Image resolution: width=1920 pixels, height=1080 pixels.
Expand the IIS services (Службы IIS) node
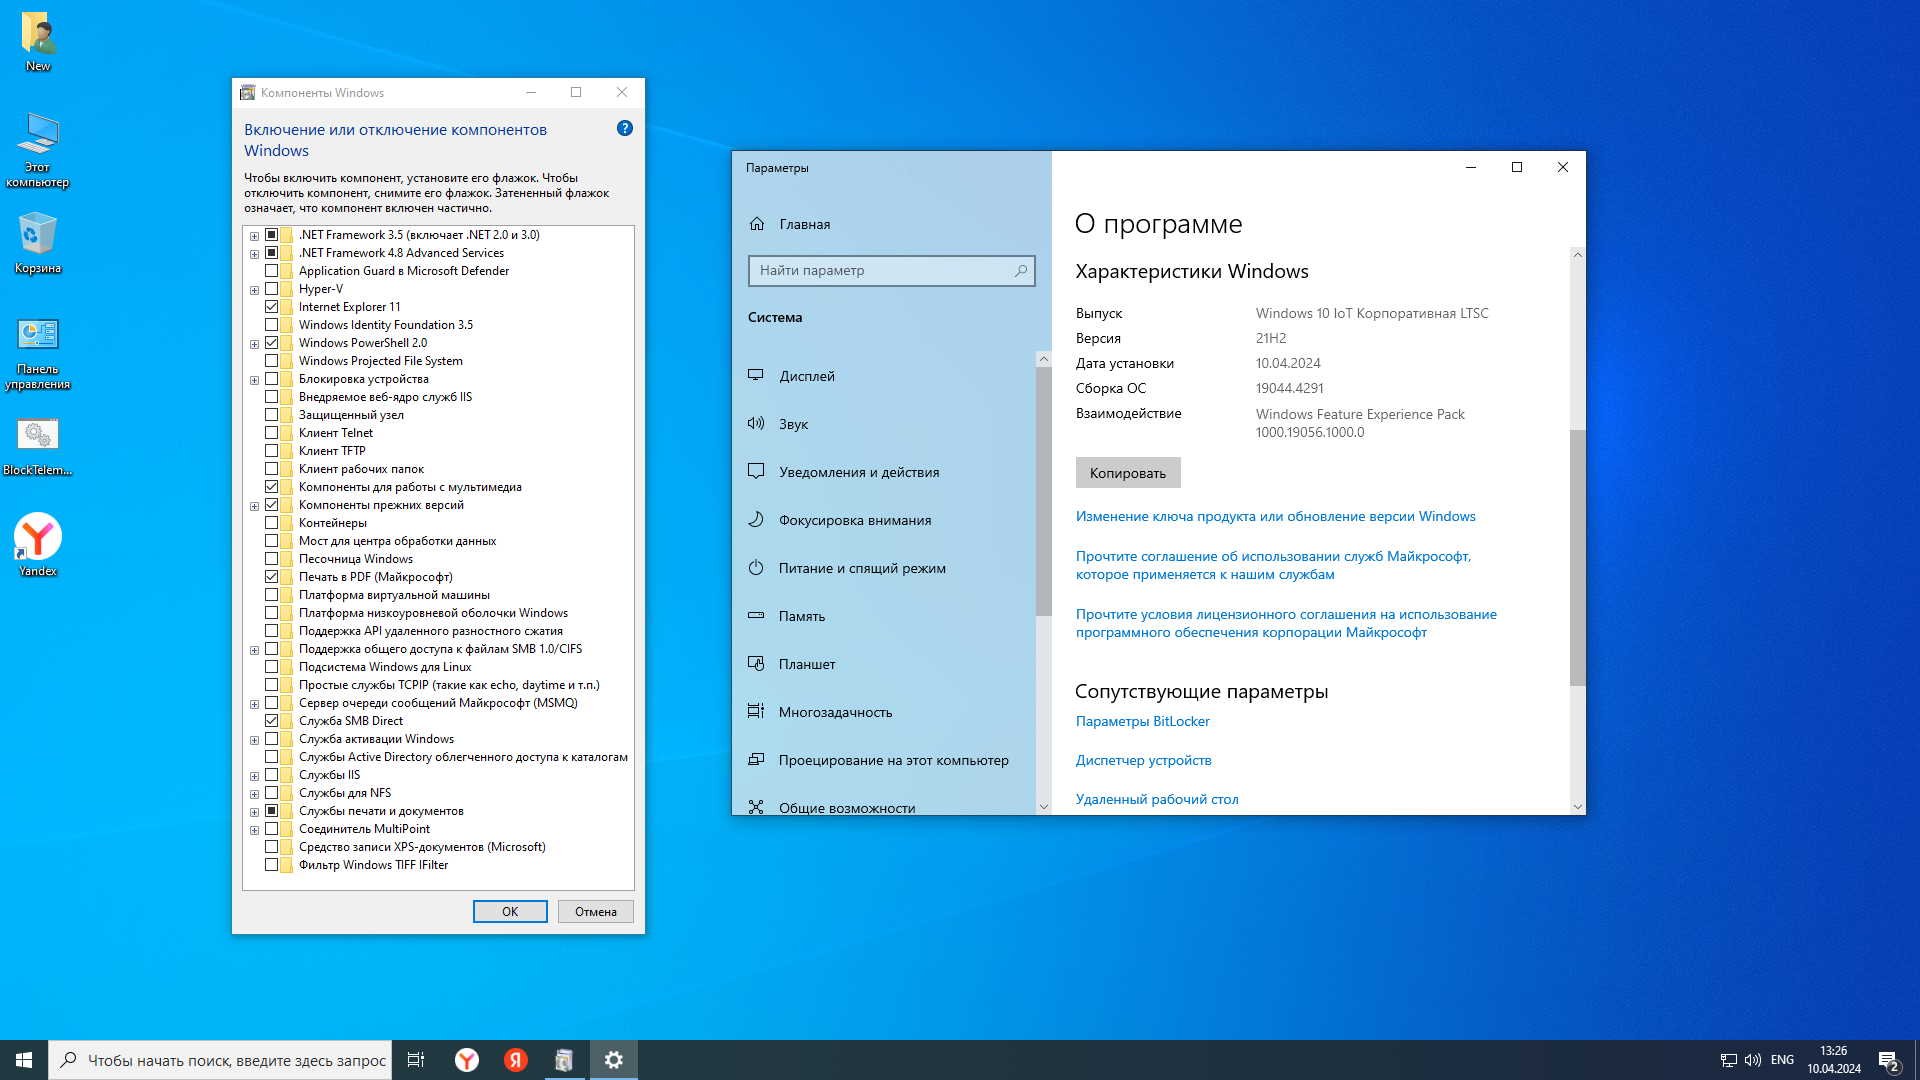254,776
